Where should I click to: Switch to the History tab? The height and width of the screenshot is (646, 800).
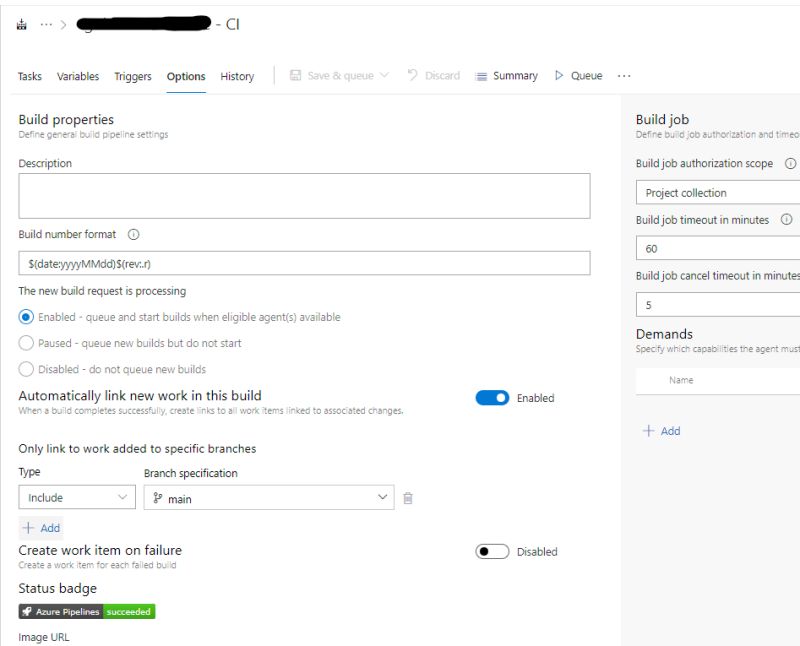[237, 75]
